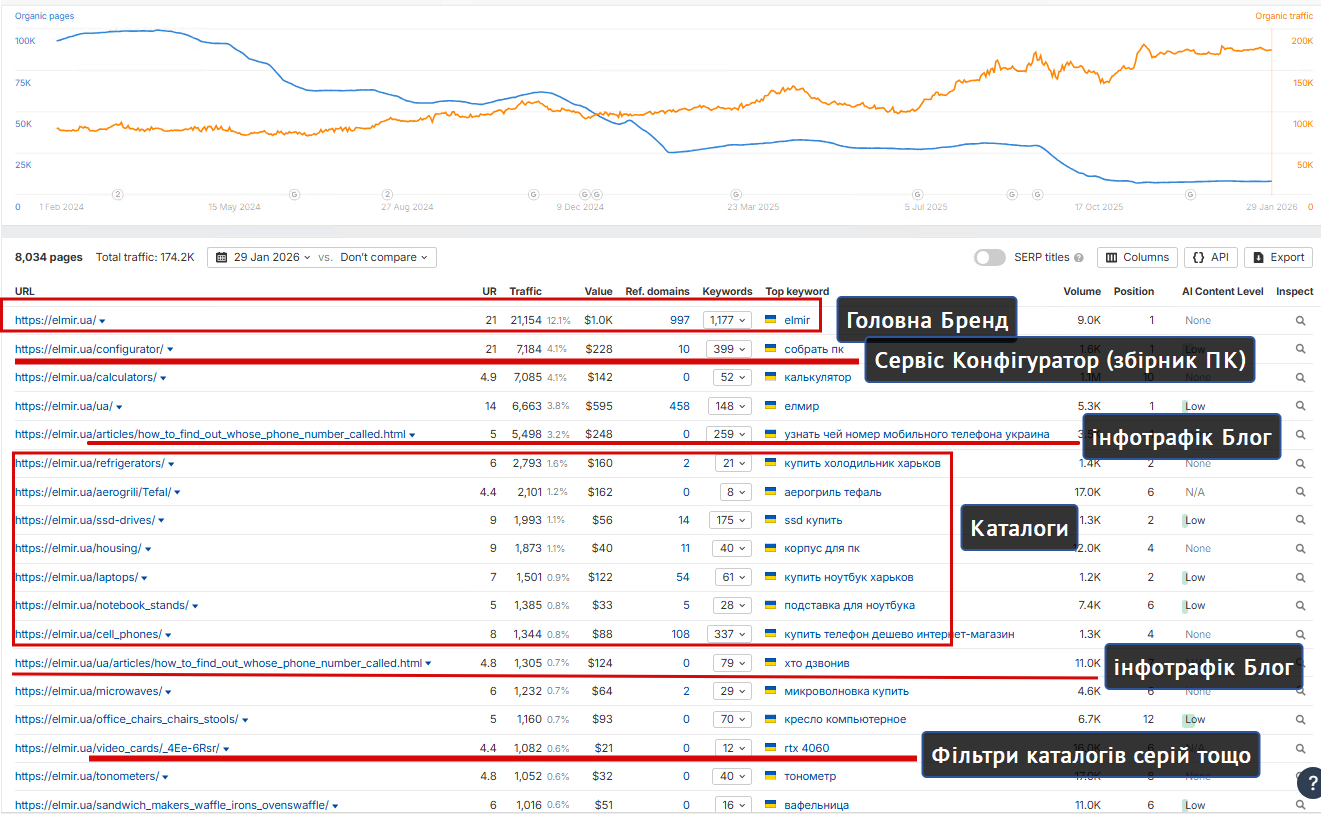The width and height of the screenshot is (1321, 814).
Task: Select the numbered 2 marker above 27 Aug 2024
Action: point(387,194)
